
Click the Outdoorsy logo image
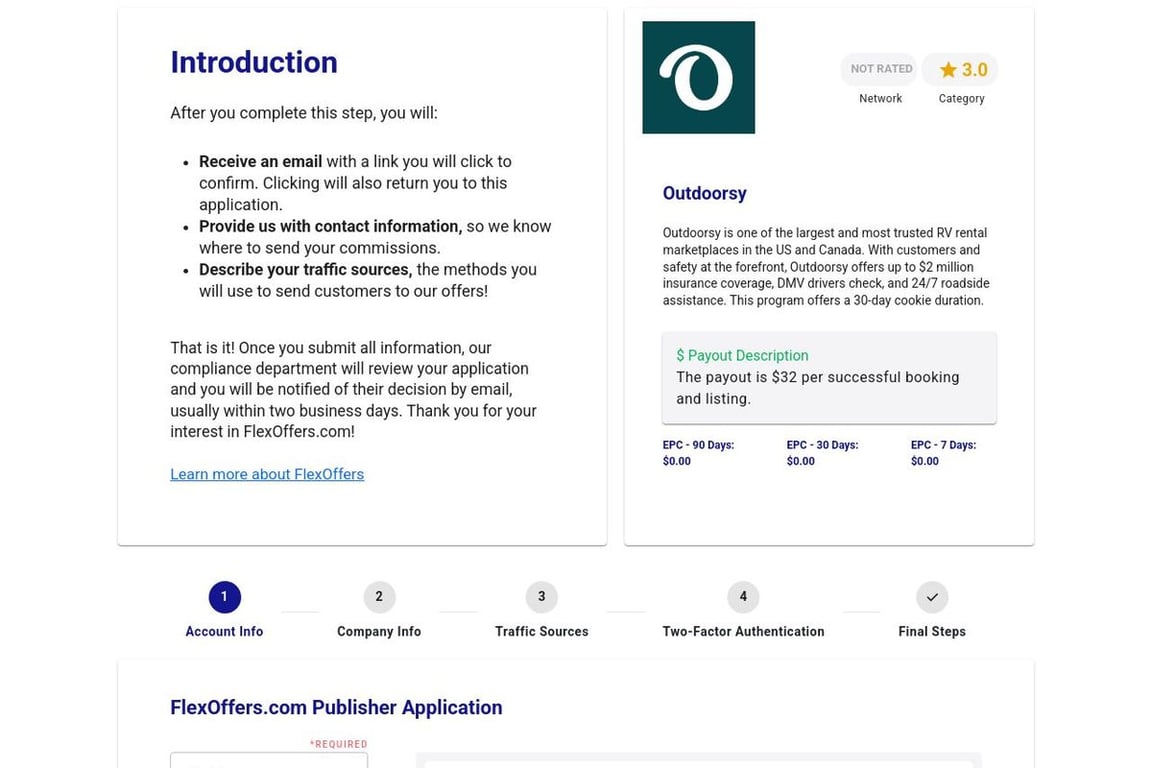(699, 77)
